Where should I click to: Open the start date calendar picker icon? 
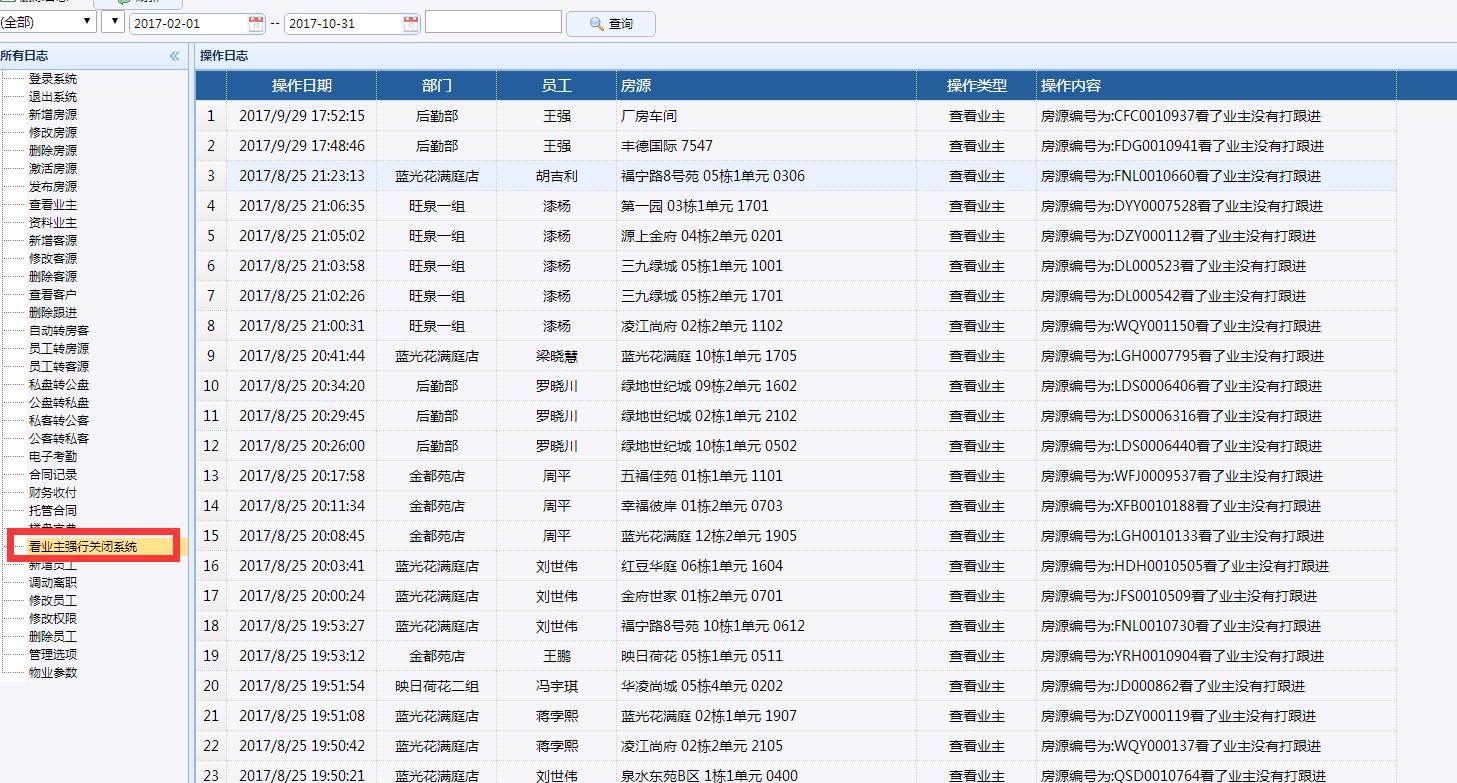coord(256,23)
